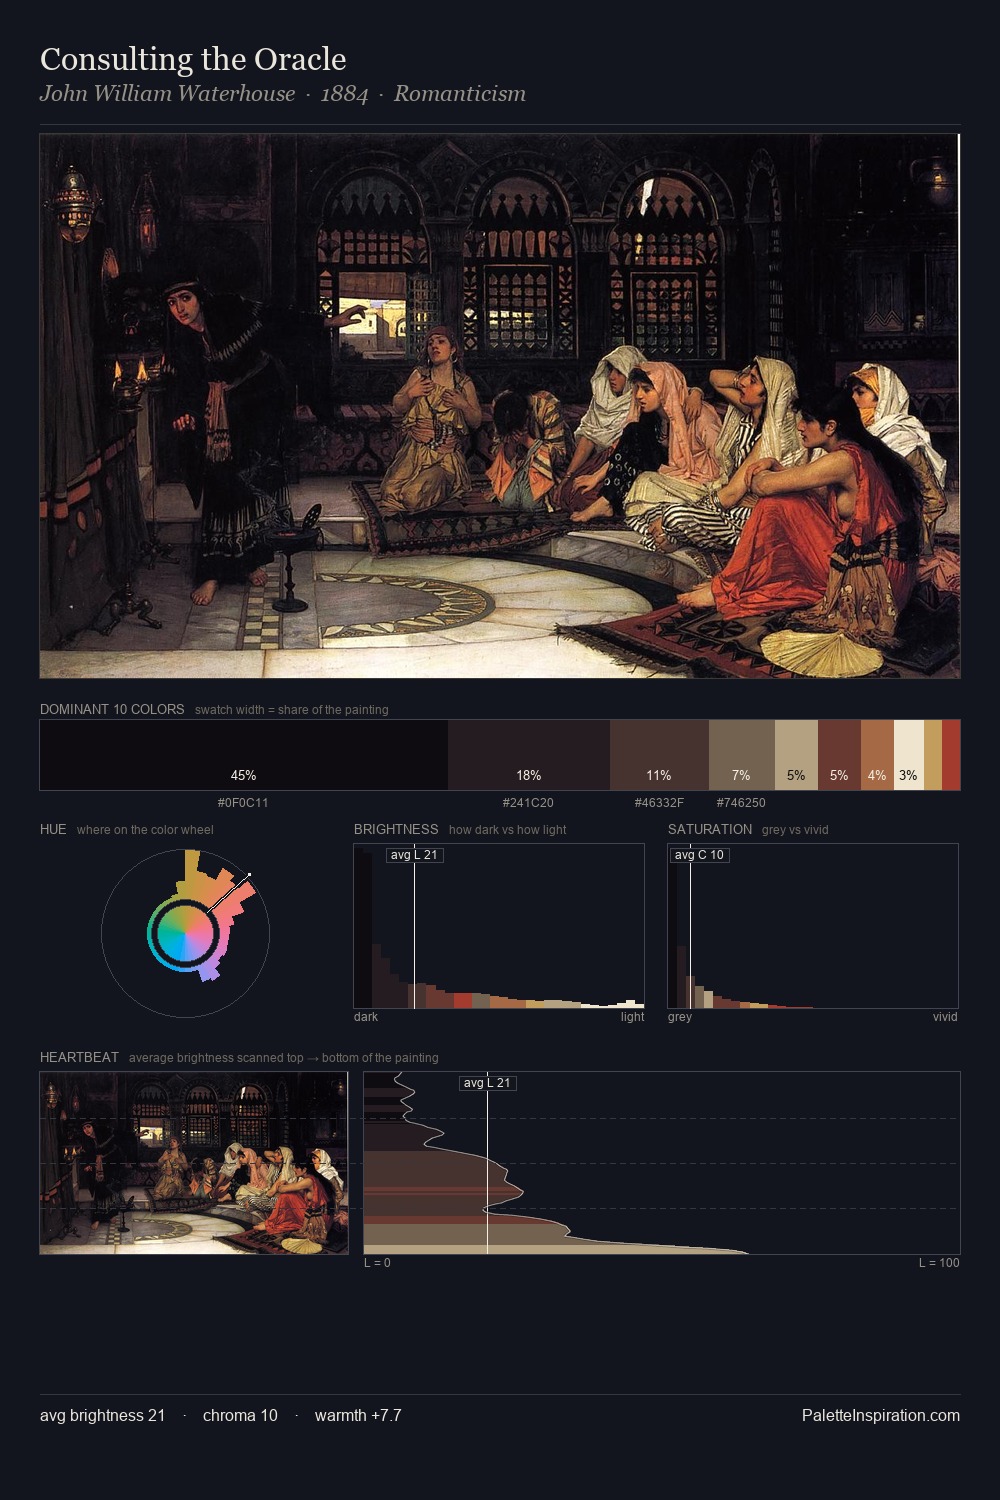Click the DOMINANT 10 COLORS heading
1000x1500 pixels.
112,709
